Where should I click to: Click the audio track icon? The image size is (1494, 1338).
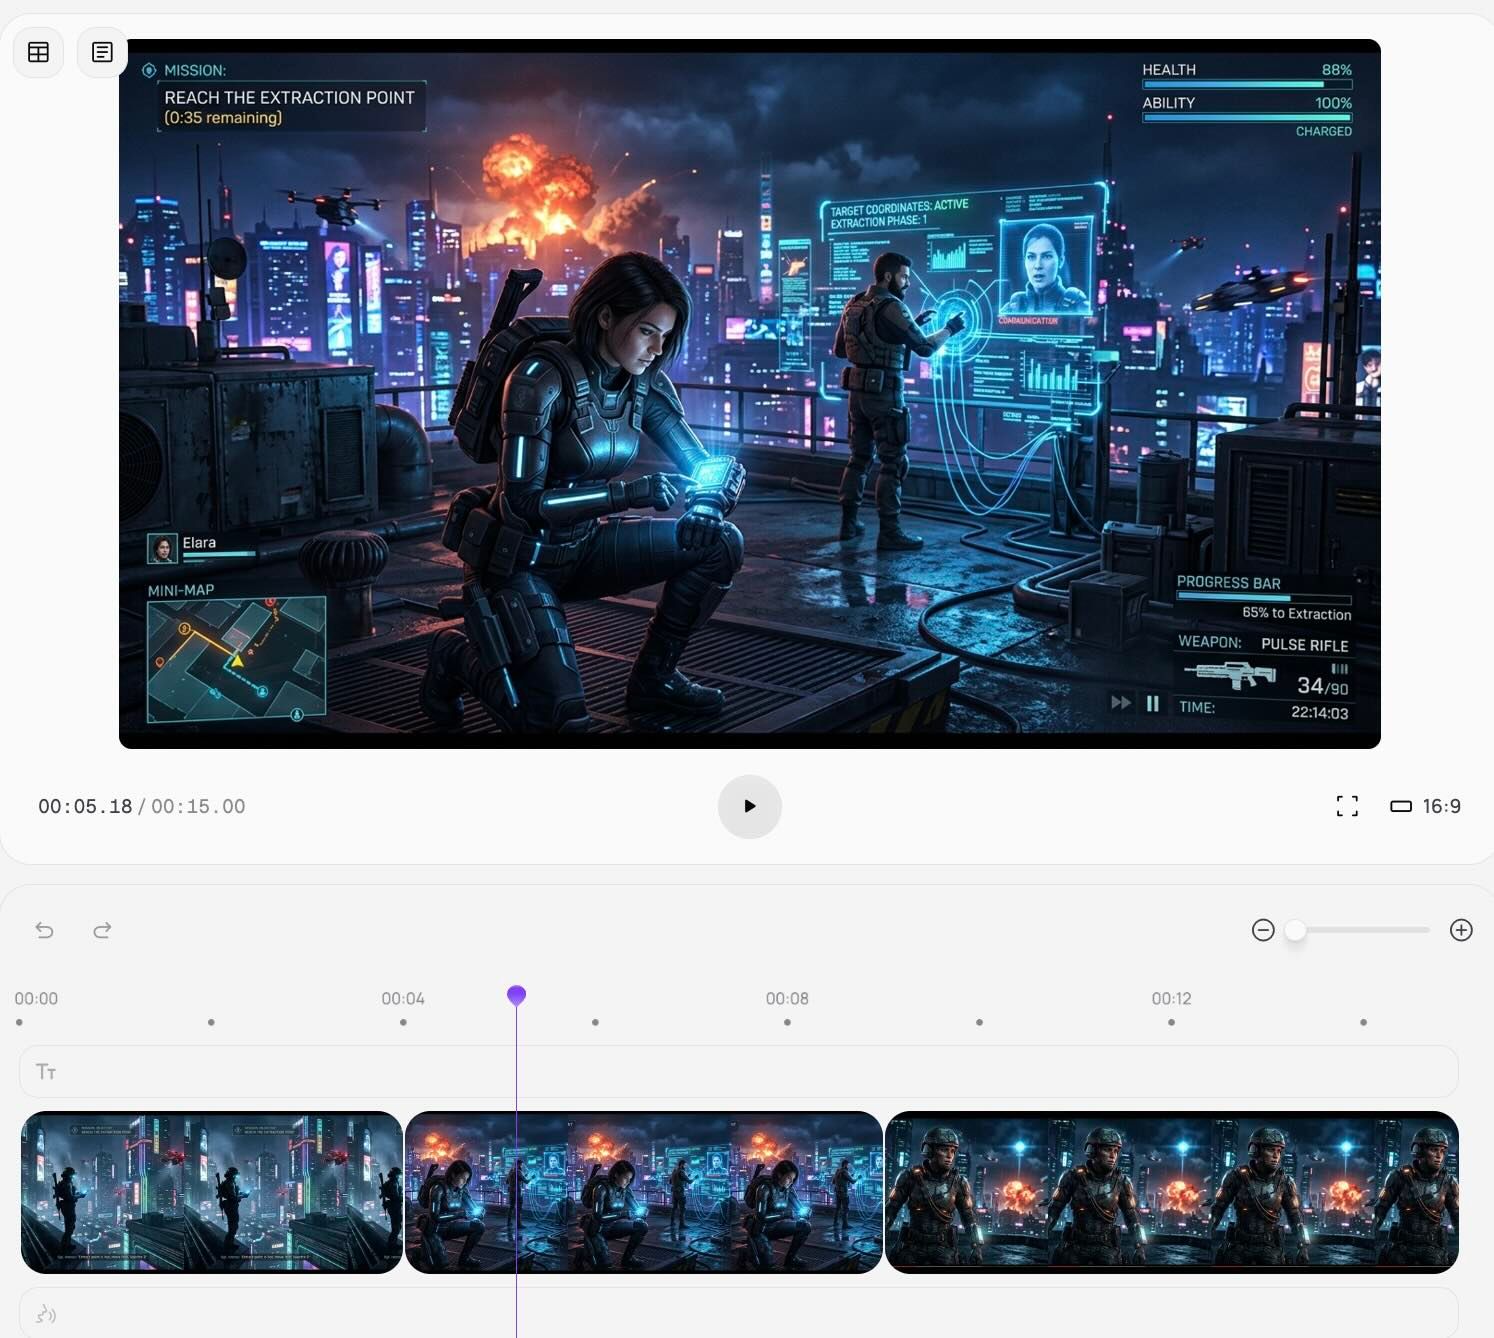click(46, 1314)
